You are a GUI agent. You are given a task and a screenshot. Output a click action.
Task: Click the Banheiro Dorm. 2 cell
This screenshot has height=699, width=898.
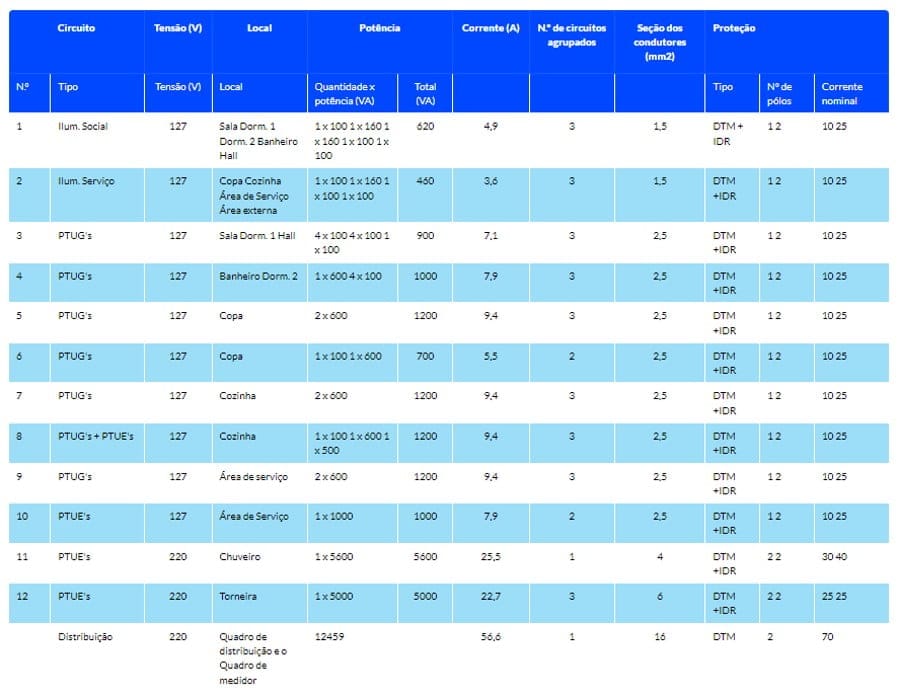click(258, 276)
